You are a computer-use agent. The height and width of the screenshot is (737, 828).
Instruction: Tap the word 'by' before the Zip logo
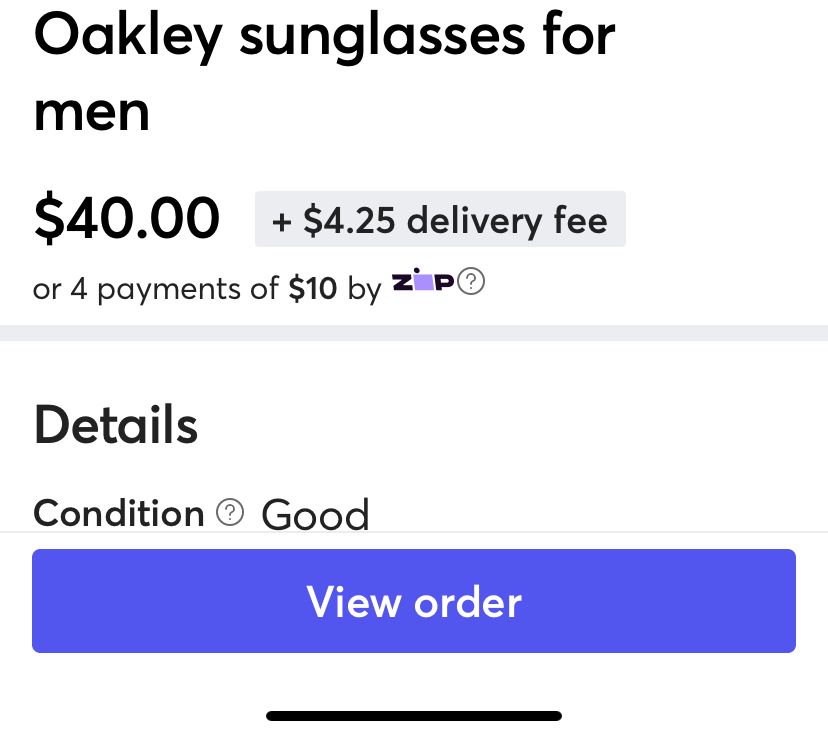point(365,290)
